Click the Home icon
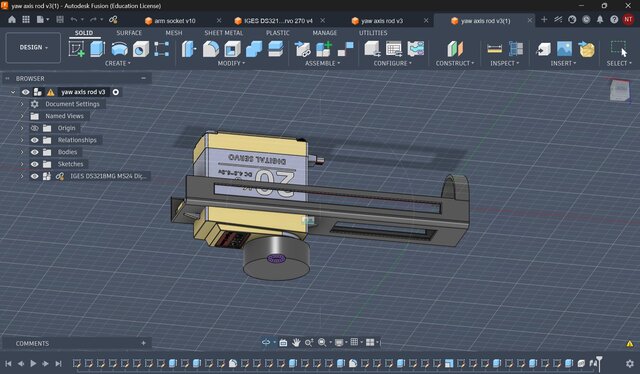640x374 pixels. pos(12,20)
